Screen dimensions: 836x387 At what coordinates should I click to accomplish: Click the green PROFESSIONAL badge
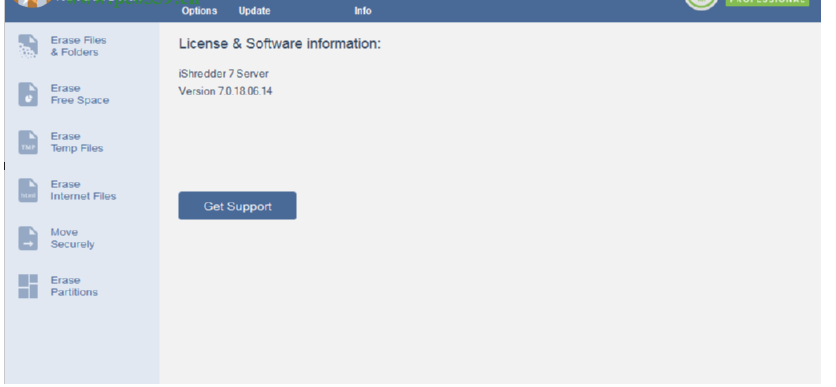coord(767,3)
